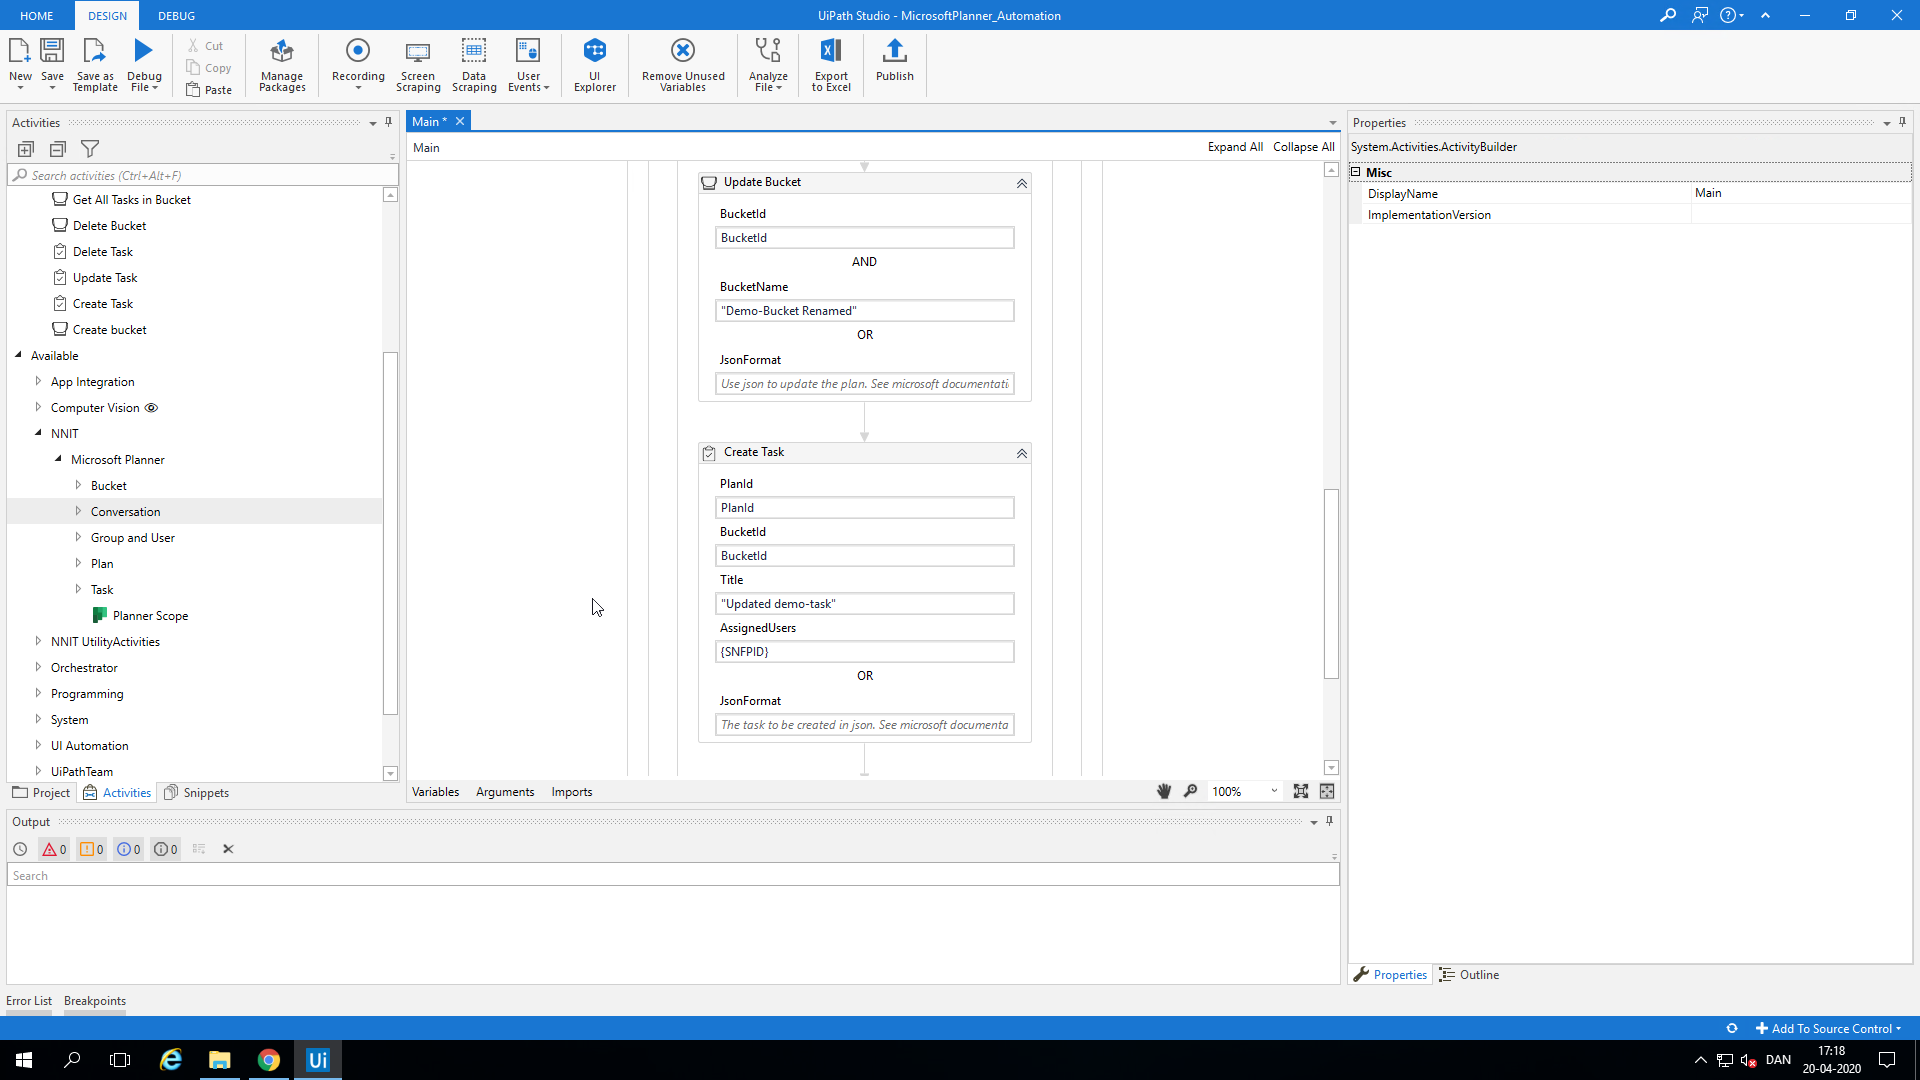
Task: Toggle the filter icon in Activities panel
Action: tap(90, 149)
